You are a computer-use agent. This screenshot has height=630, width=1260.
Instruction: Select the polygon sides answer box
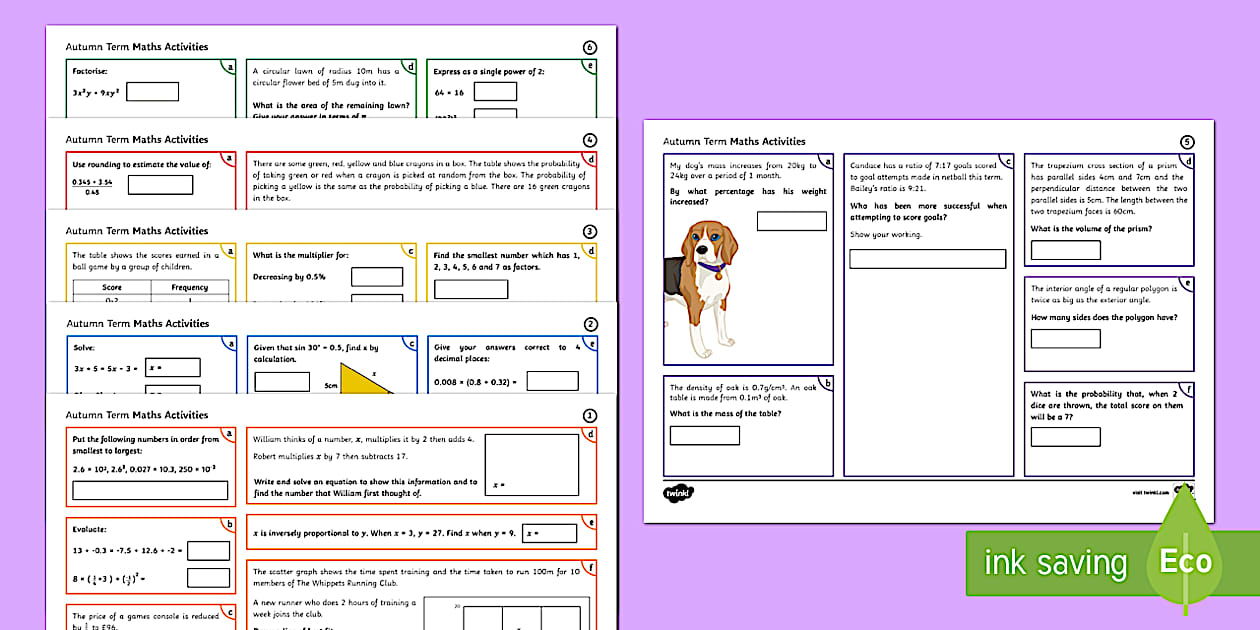1065,338
